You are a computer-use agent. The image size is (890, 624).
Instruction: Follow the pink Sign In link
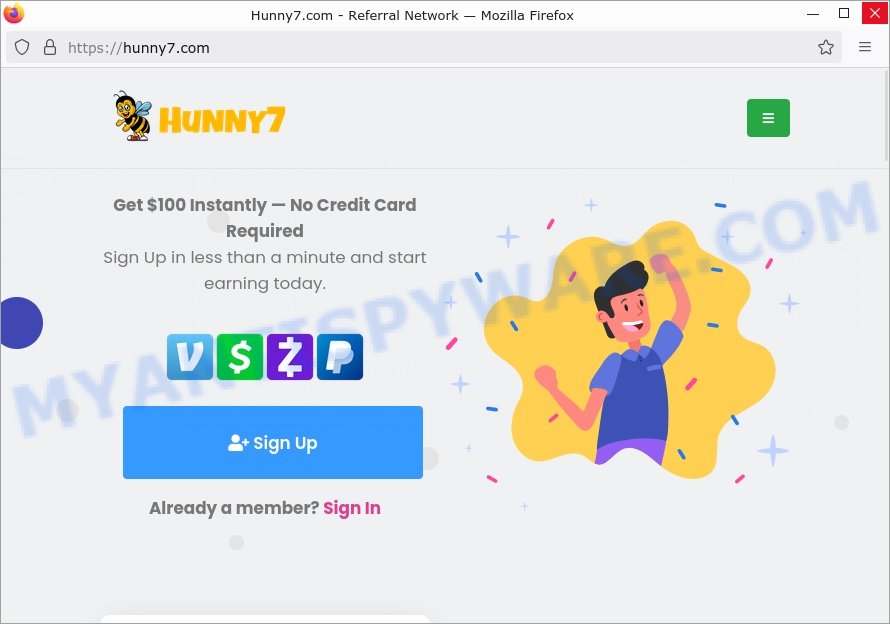pyautogui.click(x=352, y=508)
